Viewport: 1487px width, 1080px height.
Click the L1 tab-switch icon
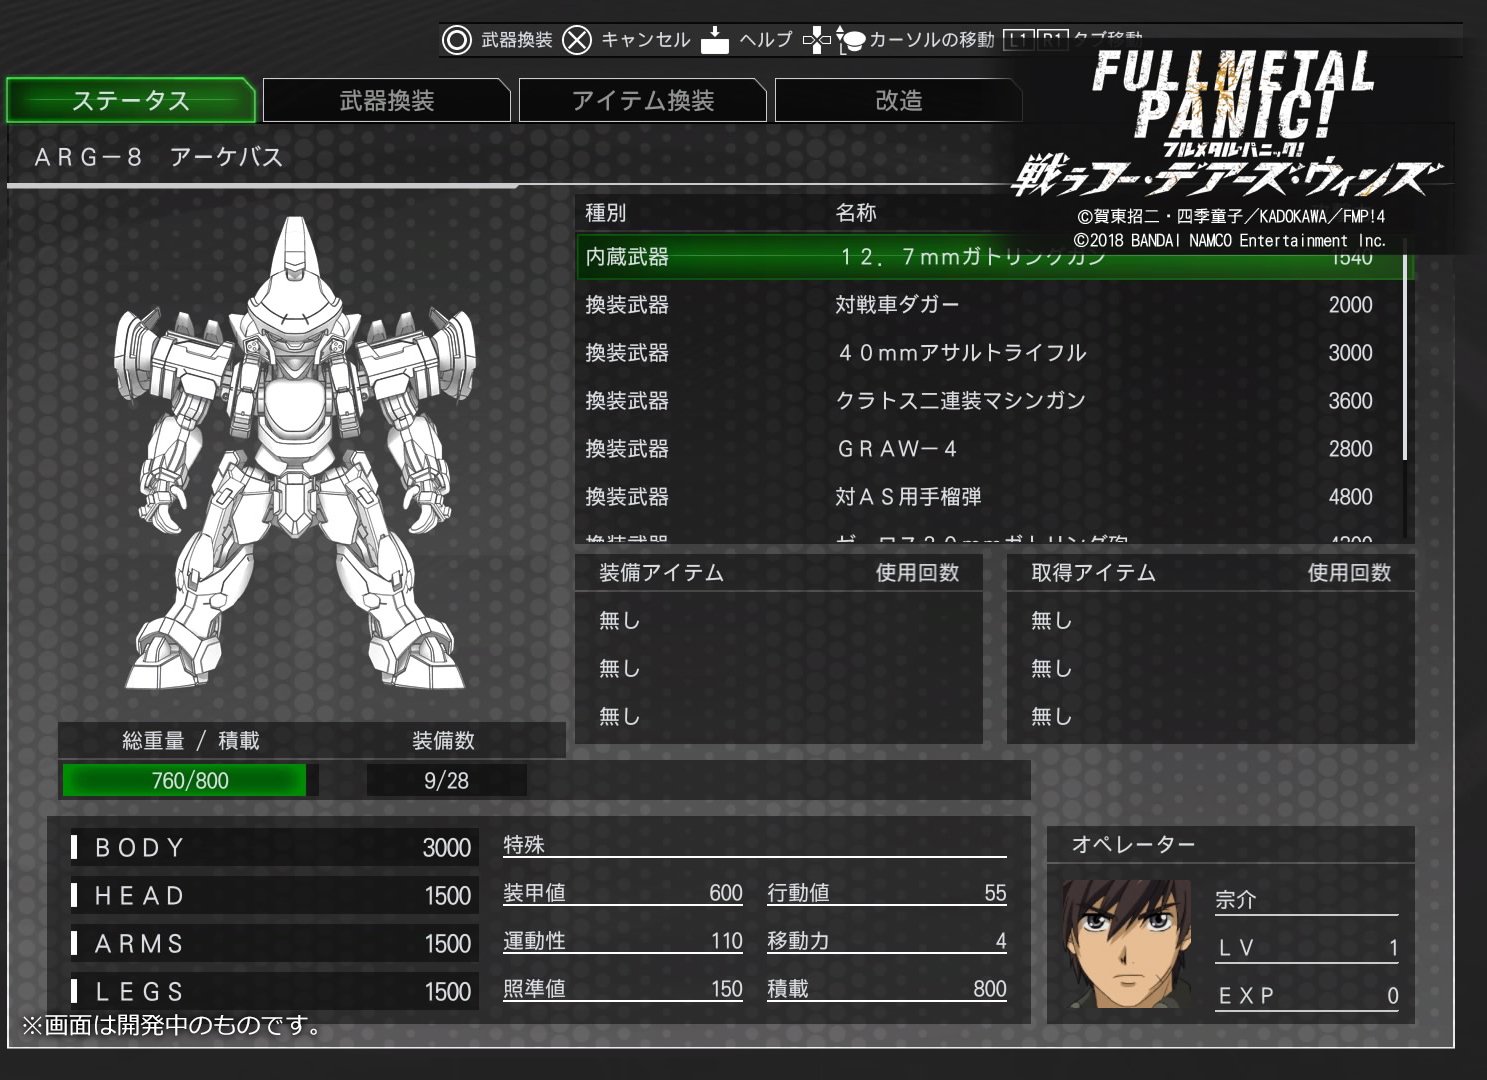point(1019,40)
